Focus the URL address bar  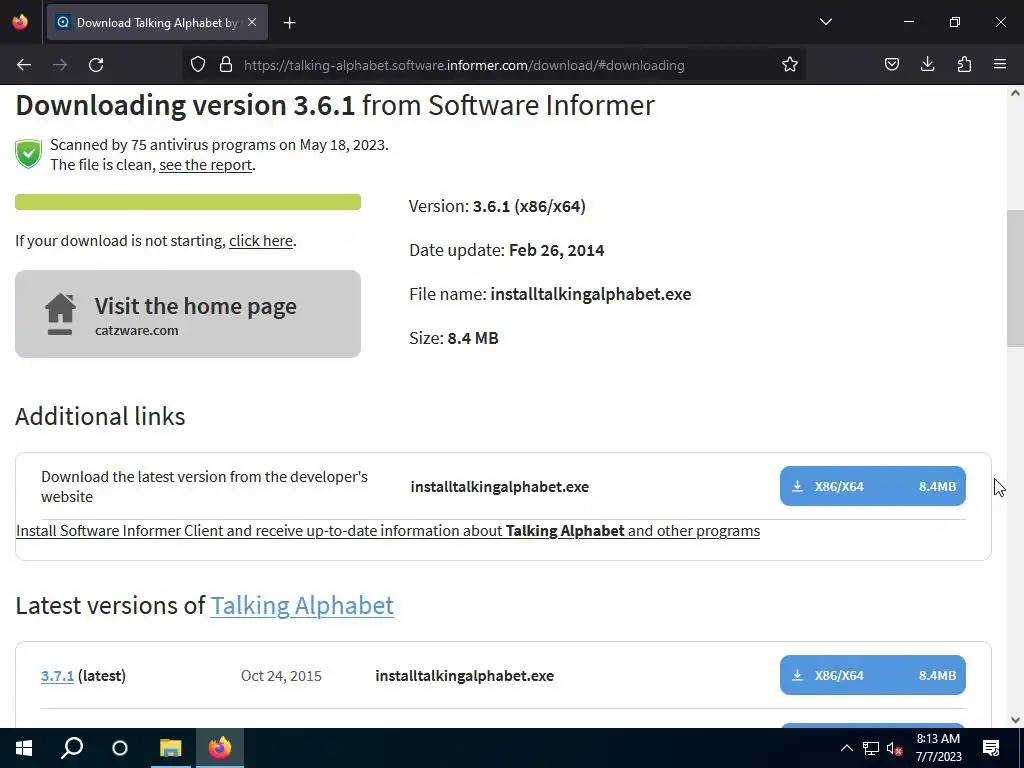click(x=496, y=65)
